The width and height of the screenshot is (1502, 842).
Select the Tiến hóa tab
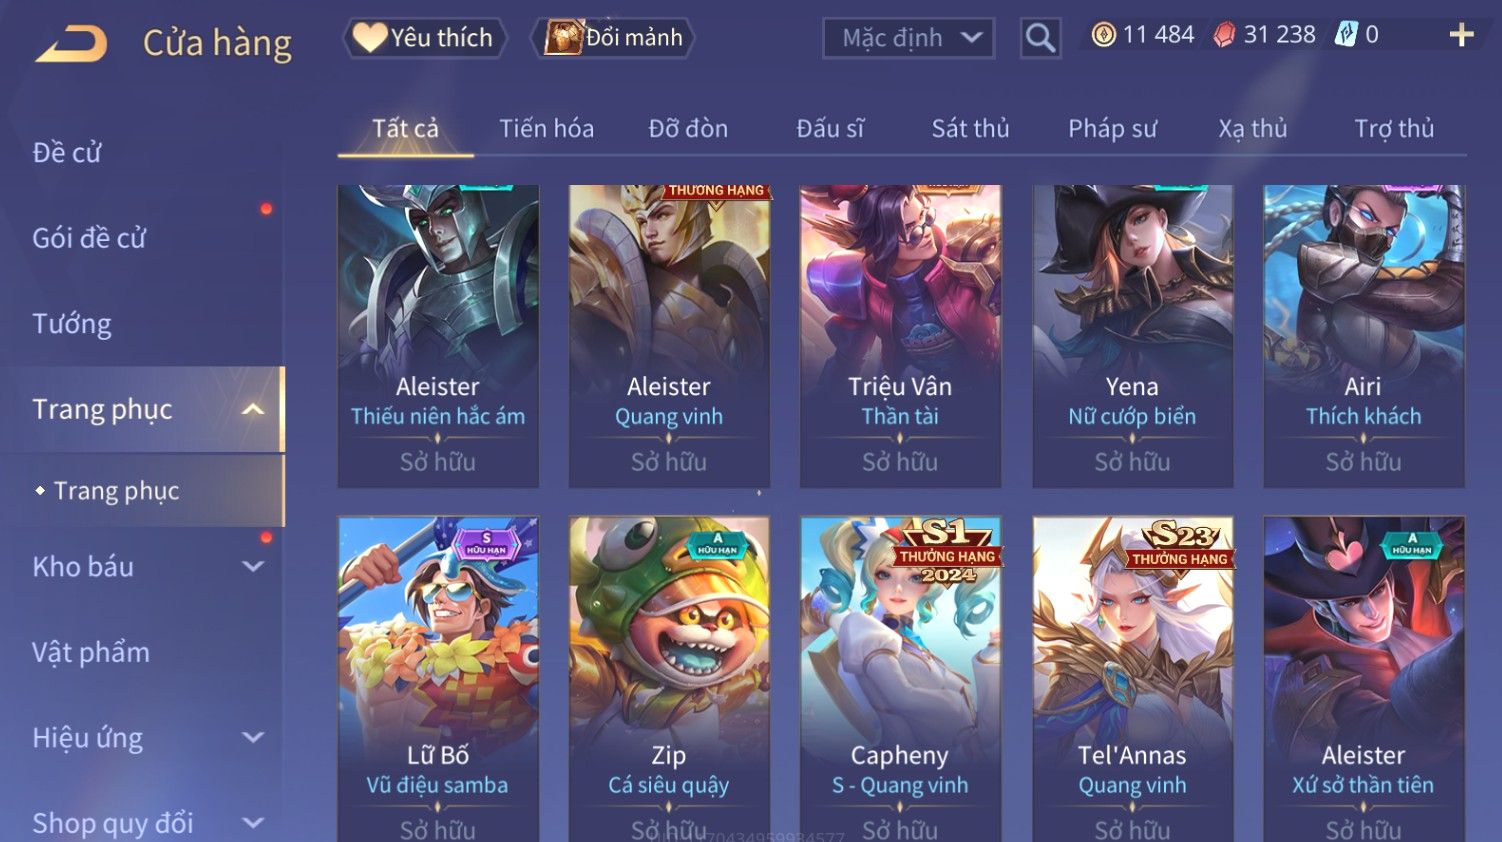tap(546, 129)
